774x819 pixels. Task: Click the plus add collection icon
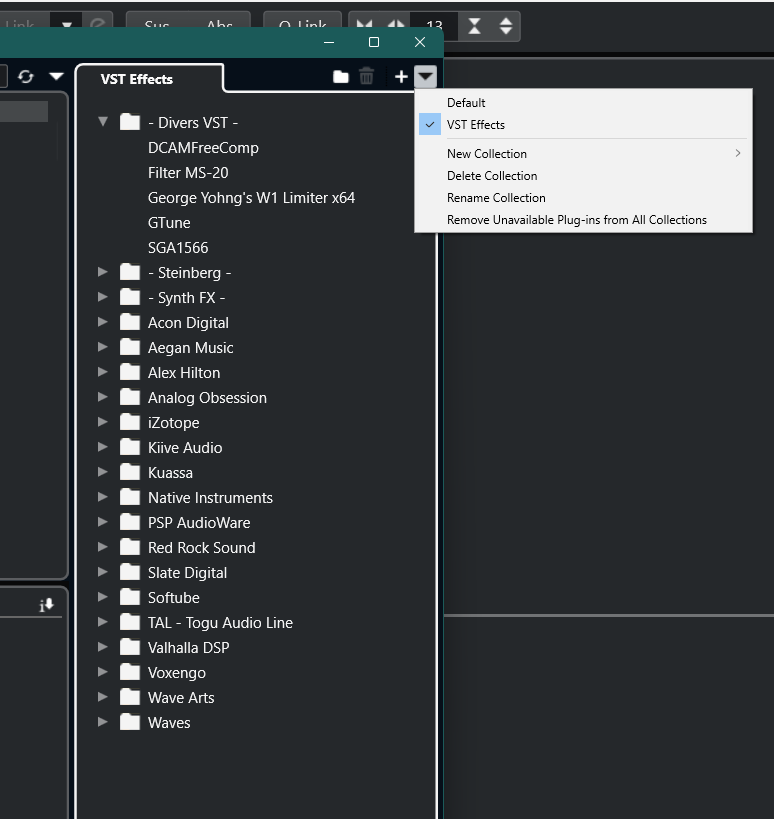pos(401,77)
